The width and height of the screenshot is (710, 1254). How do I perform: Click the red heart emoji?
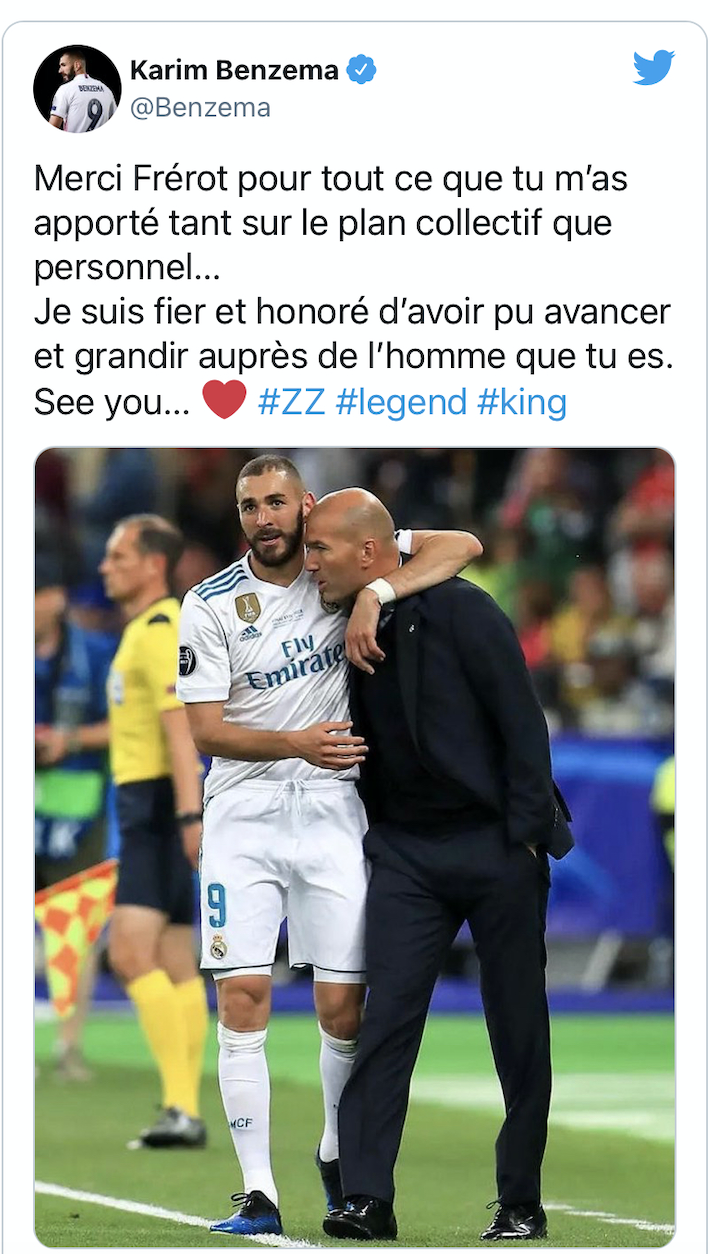click(x=224, y=400)
